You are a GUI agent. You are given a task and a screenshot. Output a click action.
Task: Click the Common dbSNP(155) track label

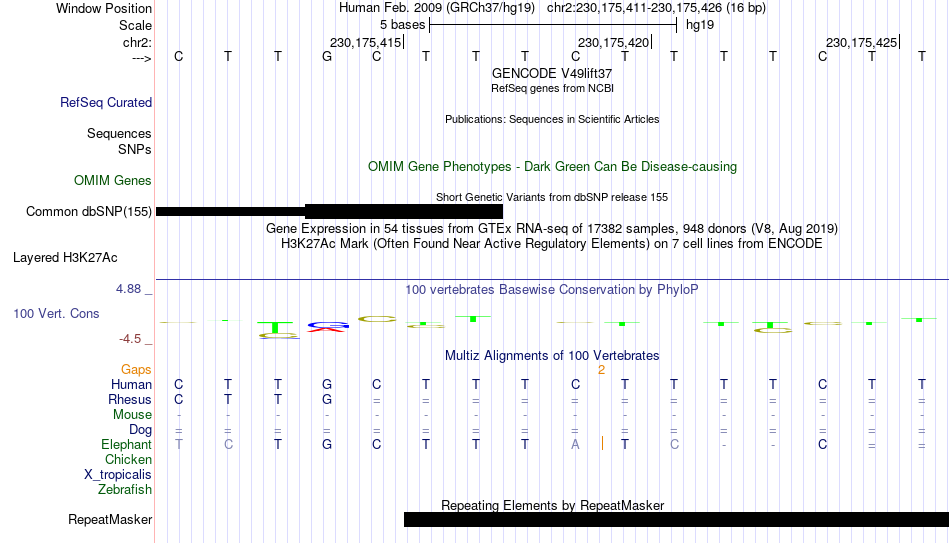(x=89, y=212)
